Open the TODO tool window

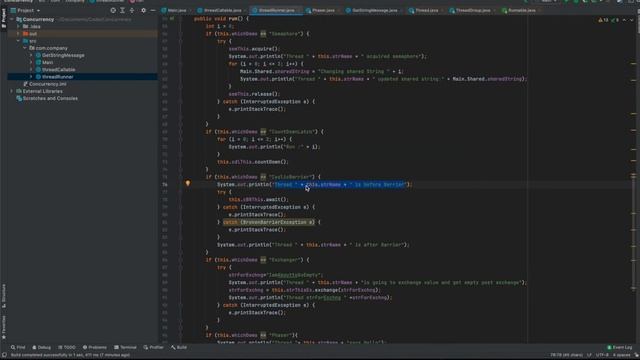pos(67,347)
